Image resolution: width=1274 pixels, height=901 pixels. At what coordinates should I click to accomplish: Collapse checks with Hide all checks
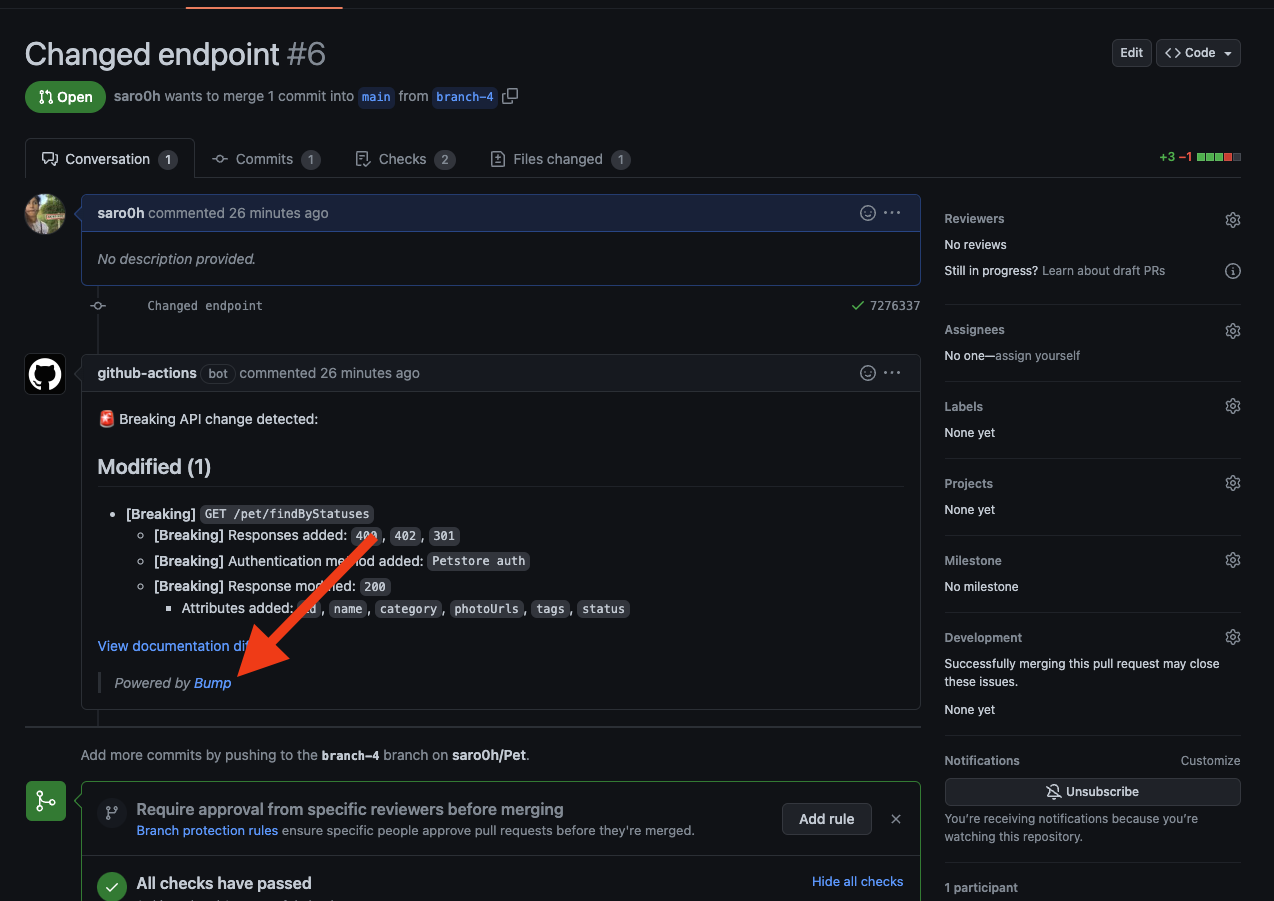pyautogui.click(x=857, y=881)
